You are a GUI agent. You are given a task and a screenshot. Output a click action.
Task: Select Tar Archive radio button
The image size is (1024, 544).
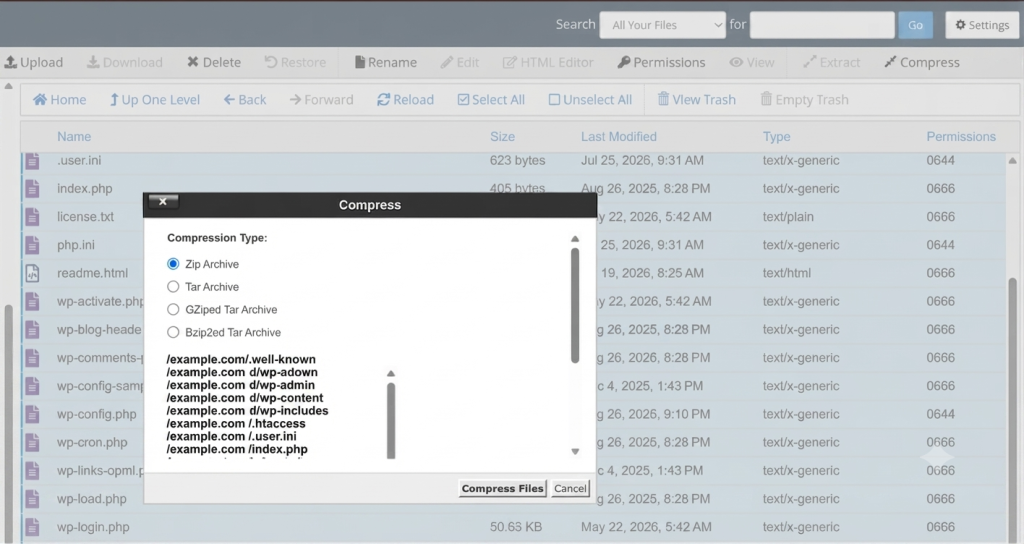pos(173,287)
